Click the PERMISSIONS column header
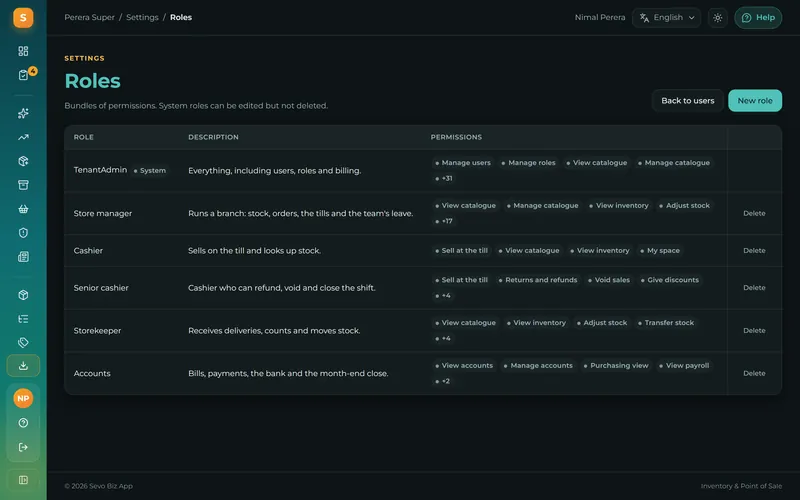800x500 pixels. coord(456,137)
